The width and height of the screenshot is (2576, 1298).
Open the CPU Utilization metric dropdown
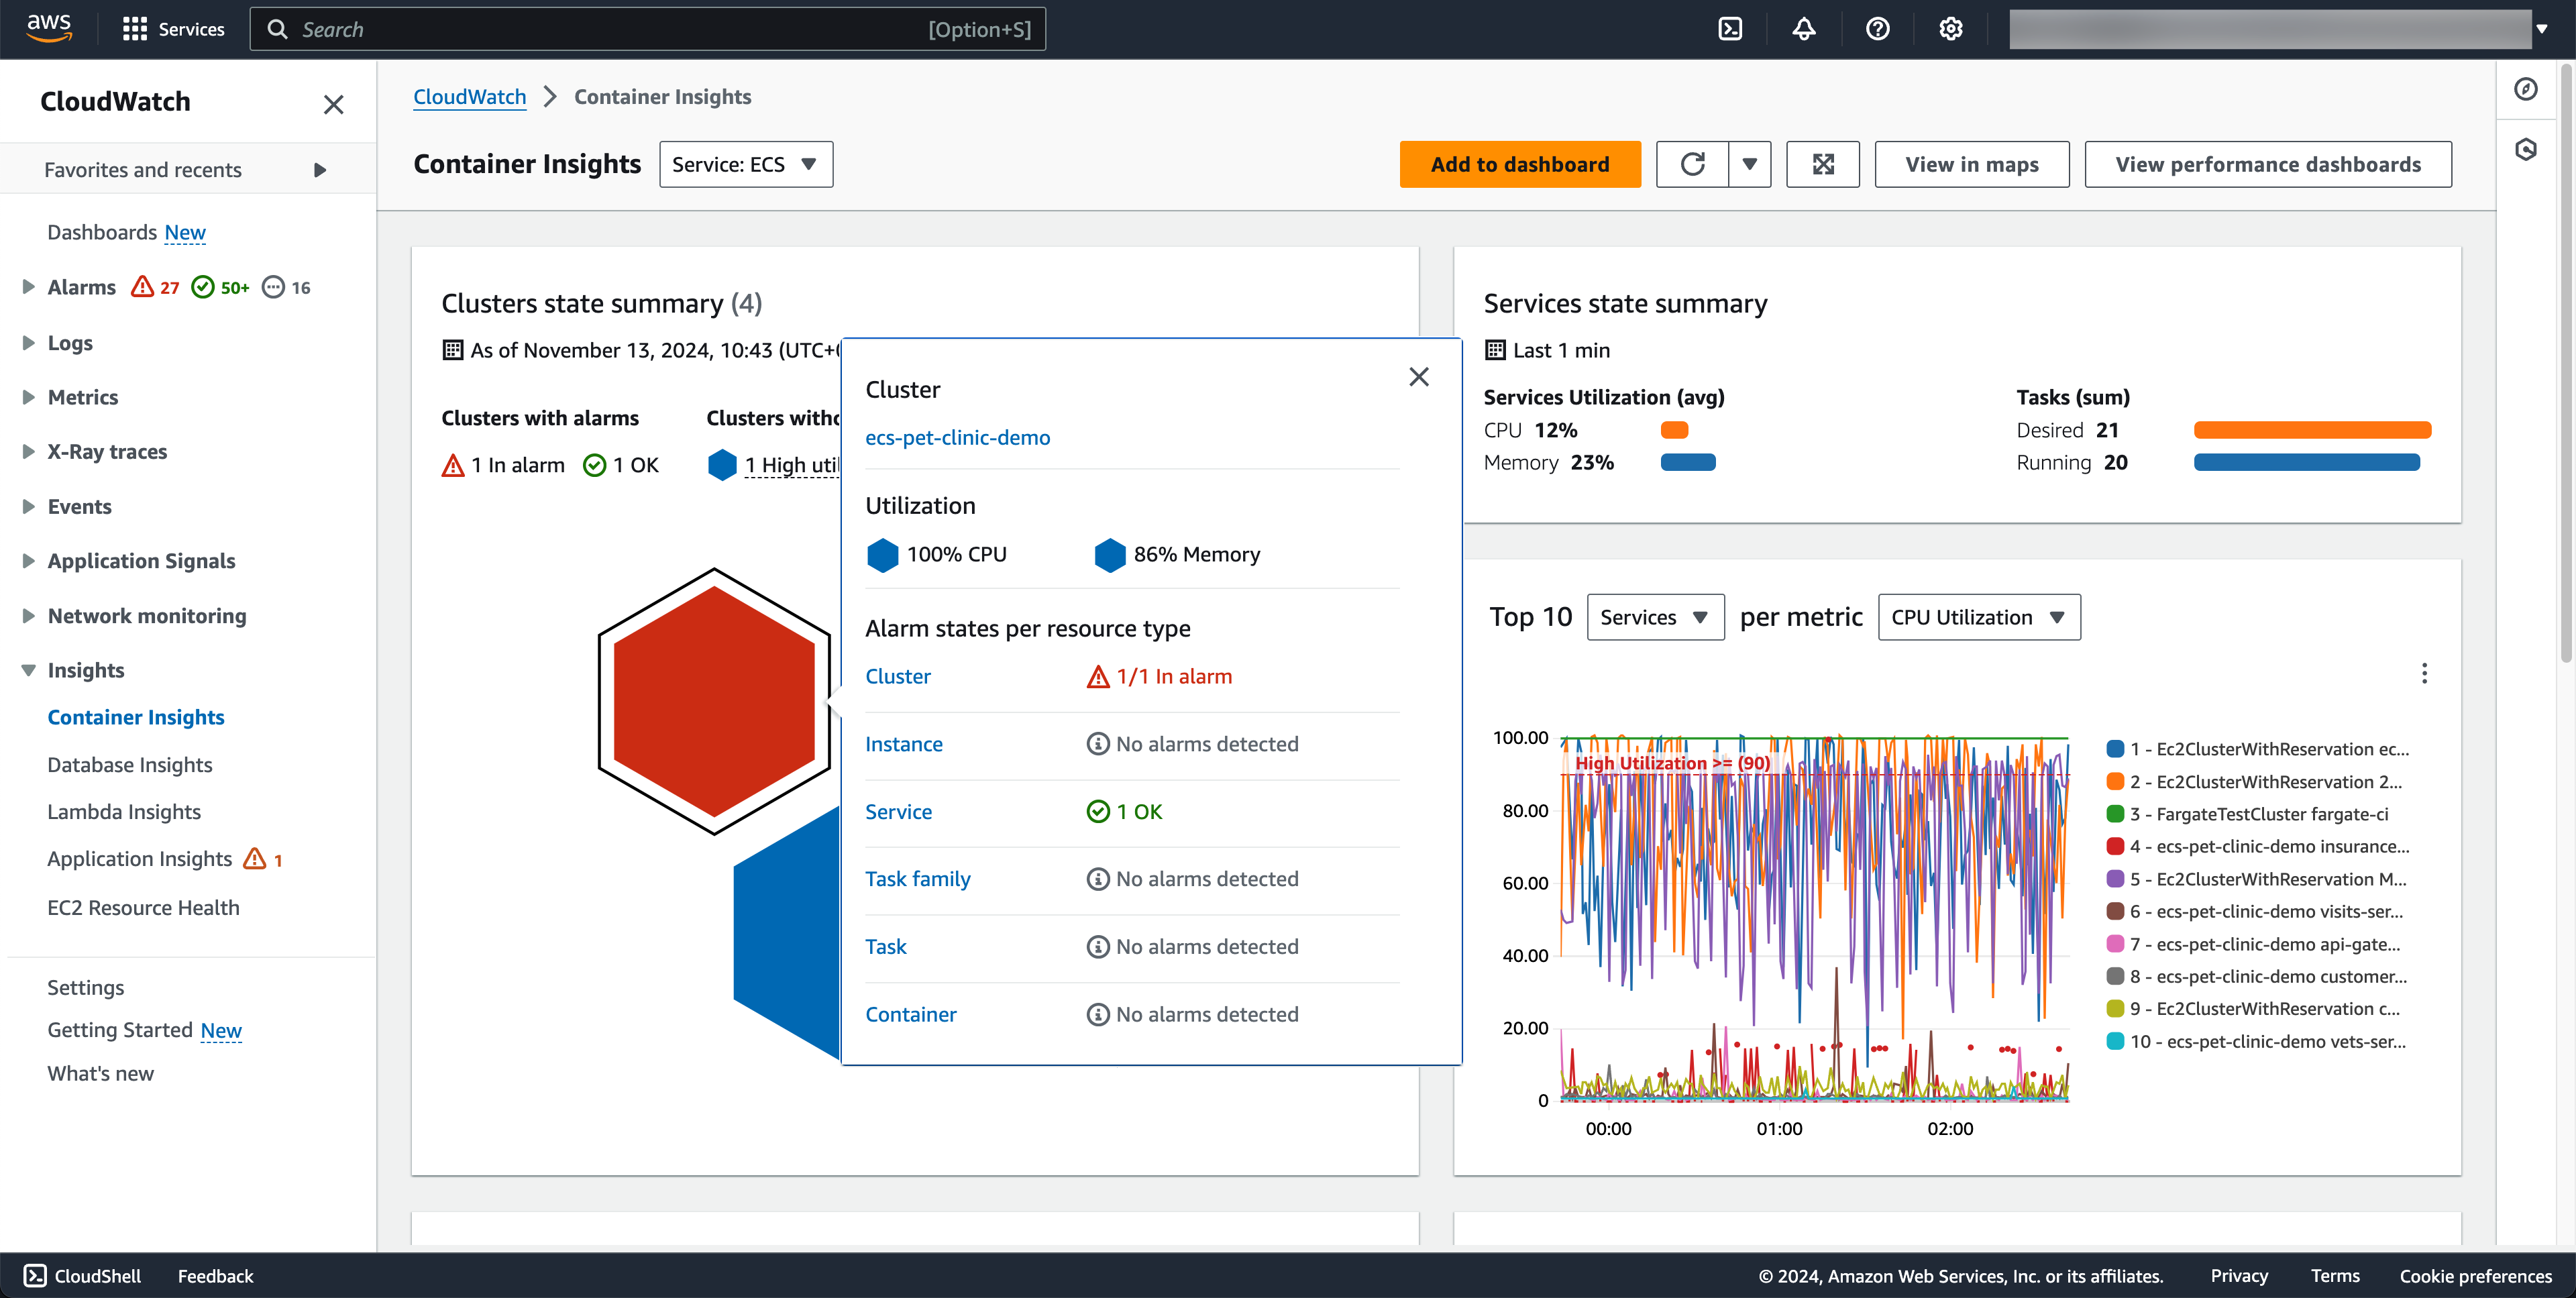1978,617
